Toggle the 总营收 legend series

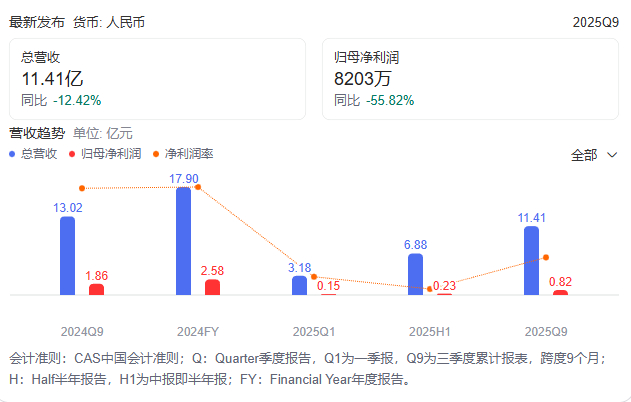pyautogui.click(x=33, y=154)
